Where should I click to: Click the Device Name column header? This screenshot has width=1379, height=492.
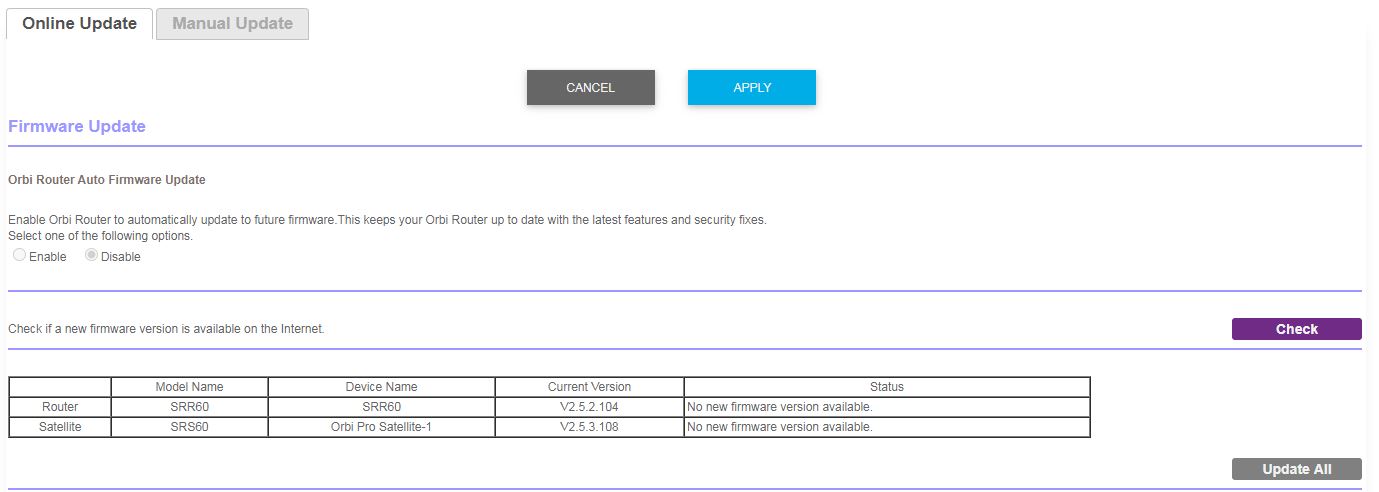[382, 387]
